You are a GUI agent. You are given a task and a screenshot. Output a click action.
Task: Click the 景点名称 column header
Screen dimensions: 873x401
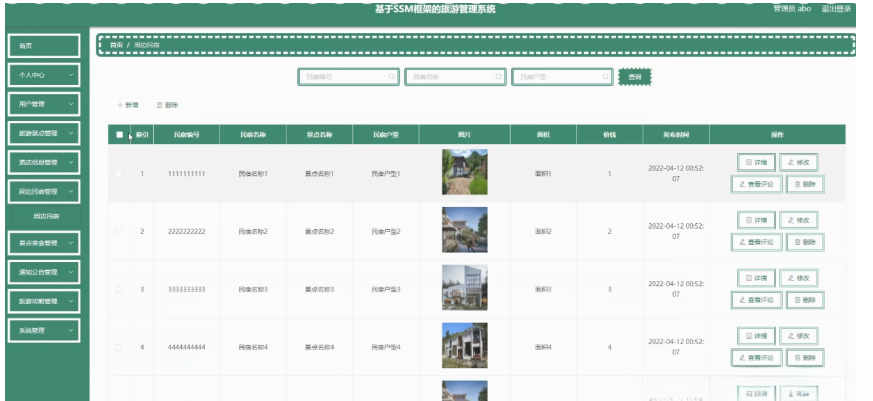click(319, 134)
